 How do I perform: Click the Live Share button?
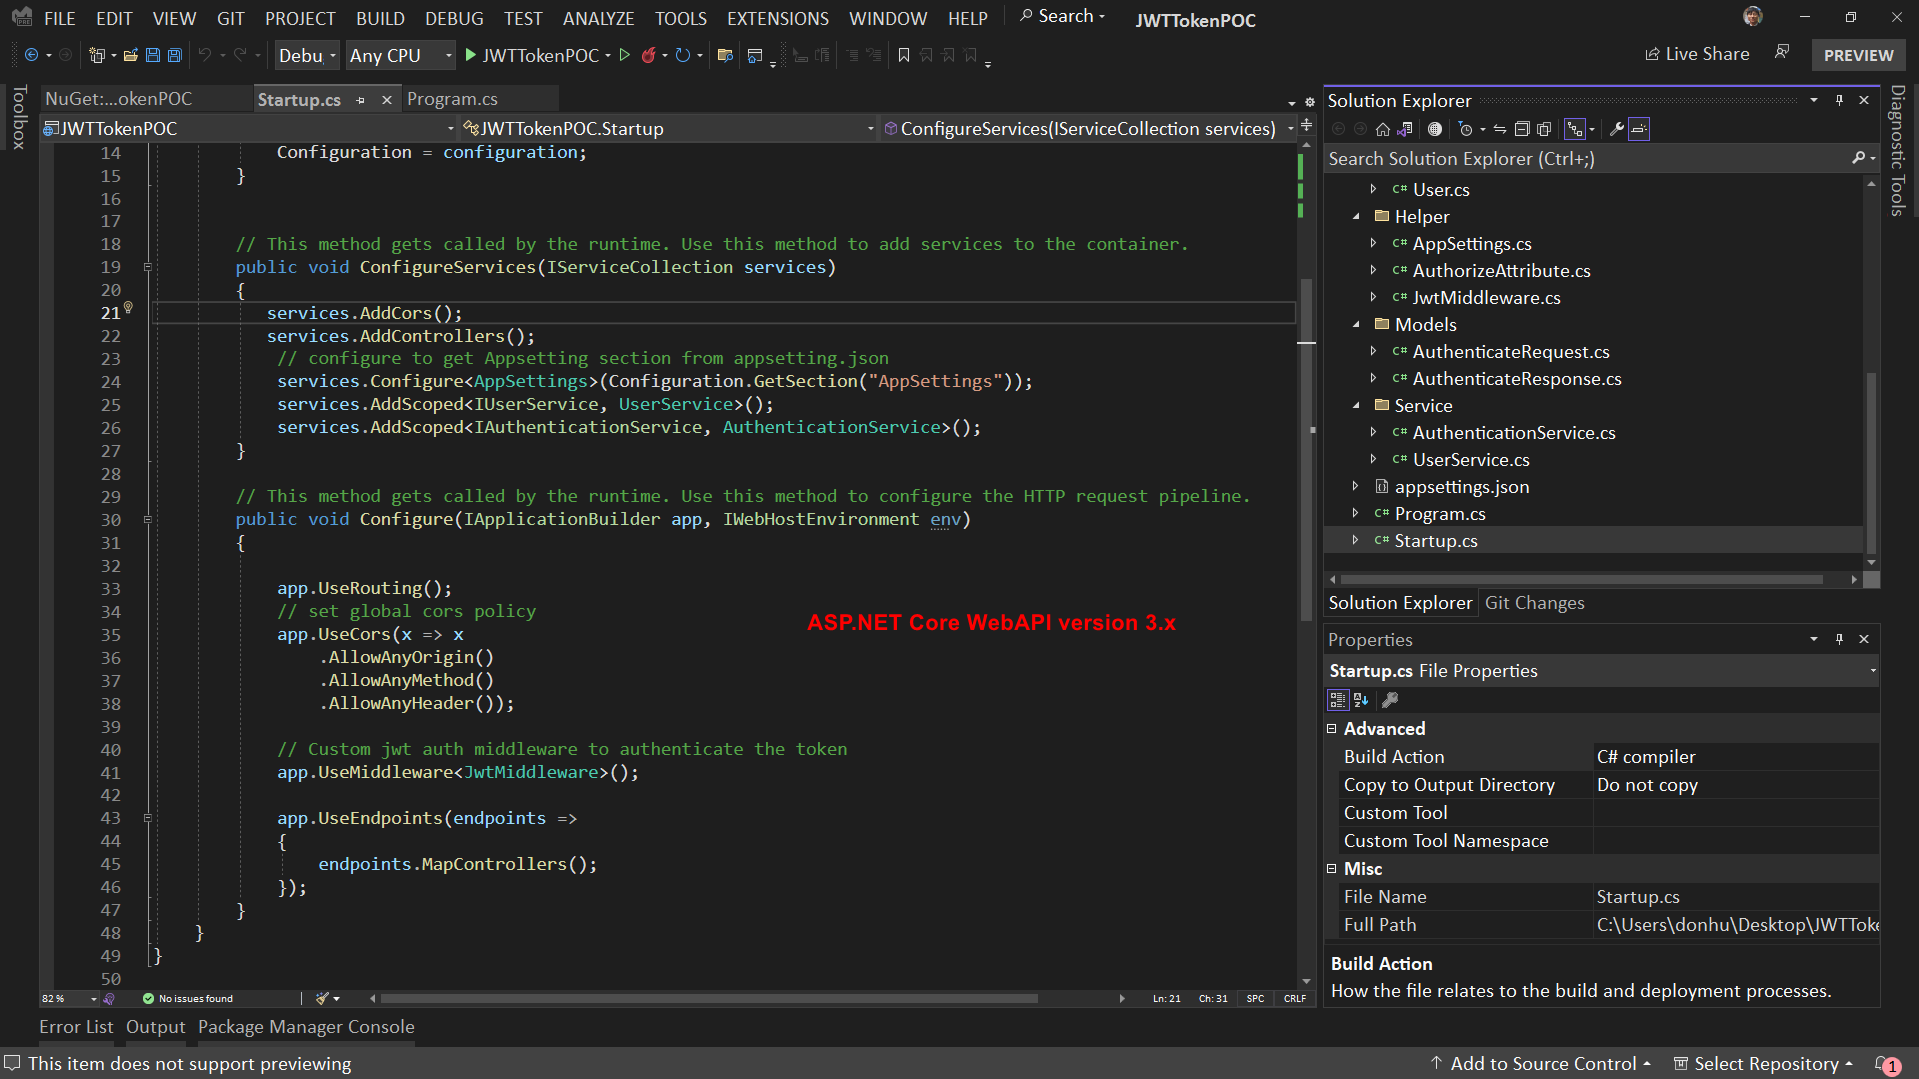[x=1697, y=53]
